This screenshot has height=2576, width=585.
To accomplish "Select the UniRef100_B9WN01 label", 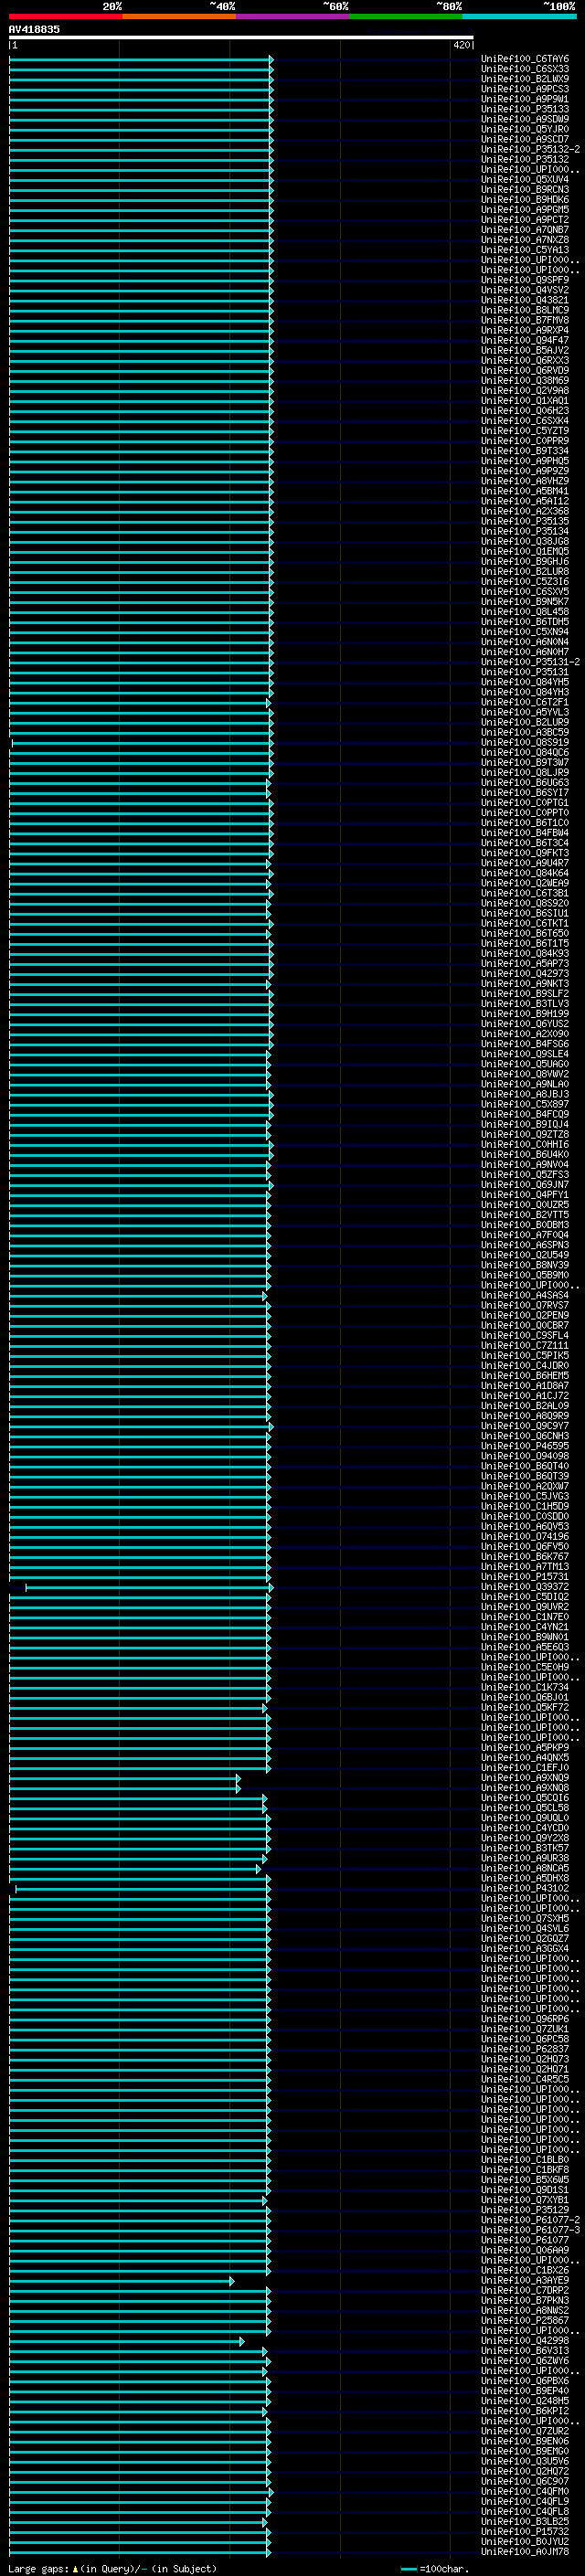I will click(525, 1637).
